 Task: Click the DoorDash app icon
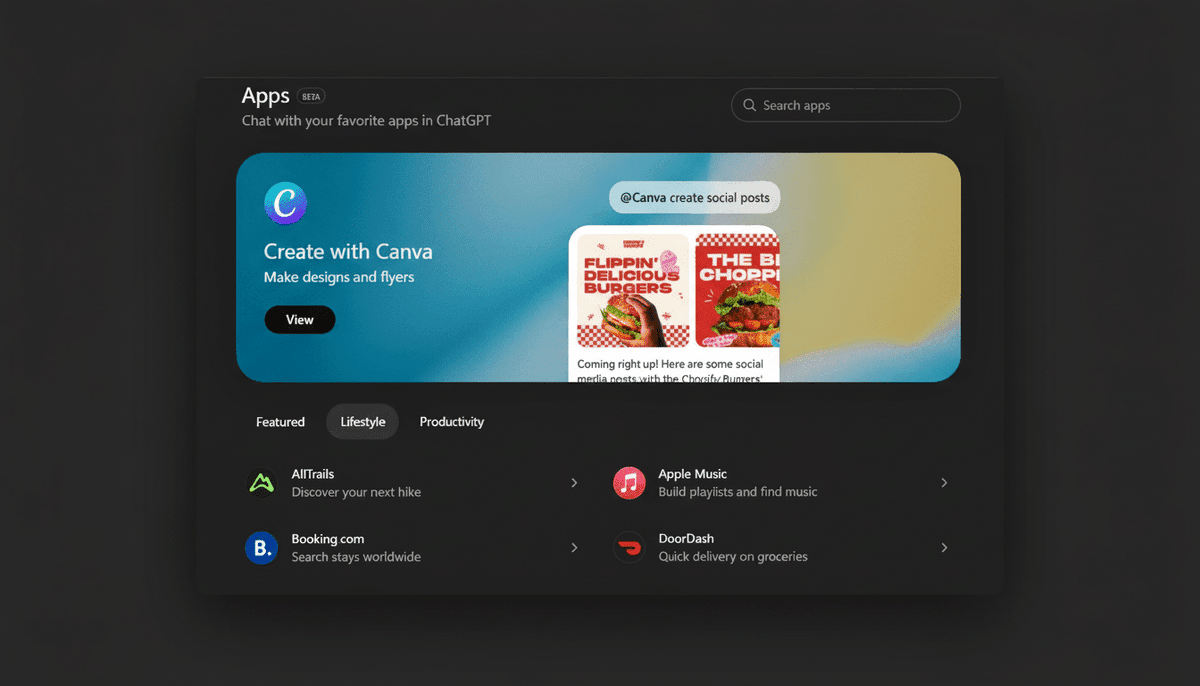[x=629, y=548]
